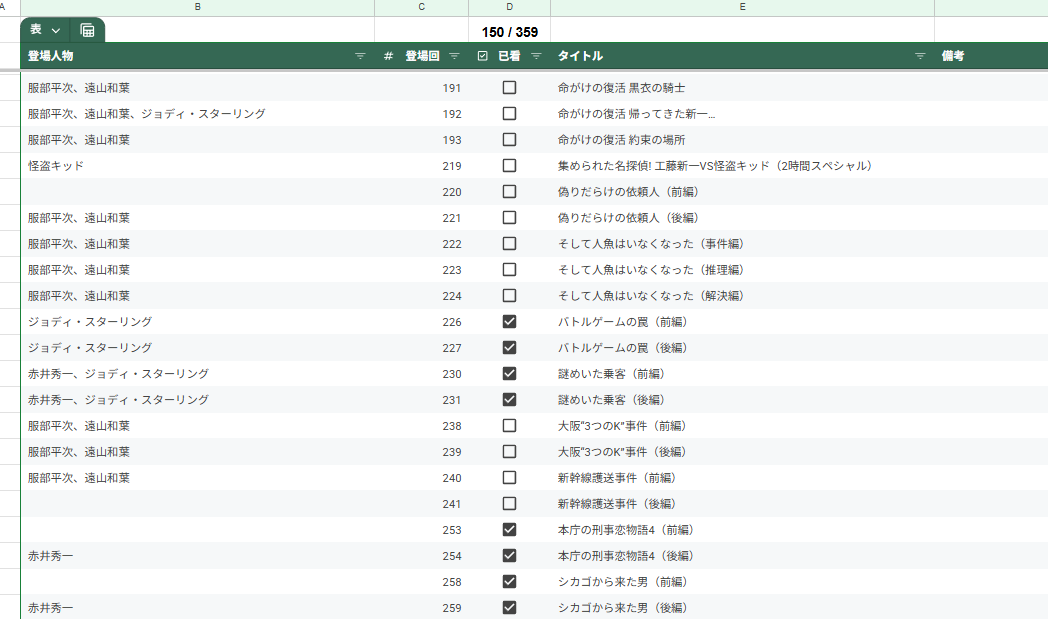
Task: Check the box for episode 191
Action: [x=509, y=88]
